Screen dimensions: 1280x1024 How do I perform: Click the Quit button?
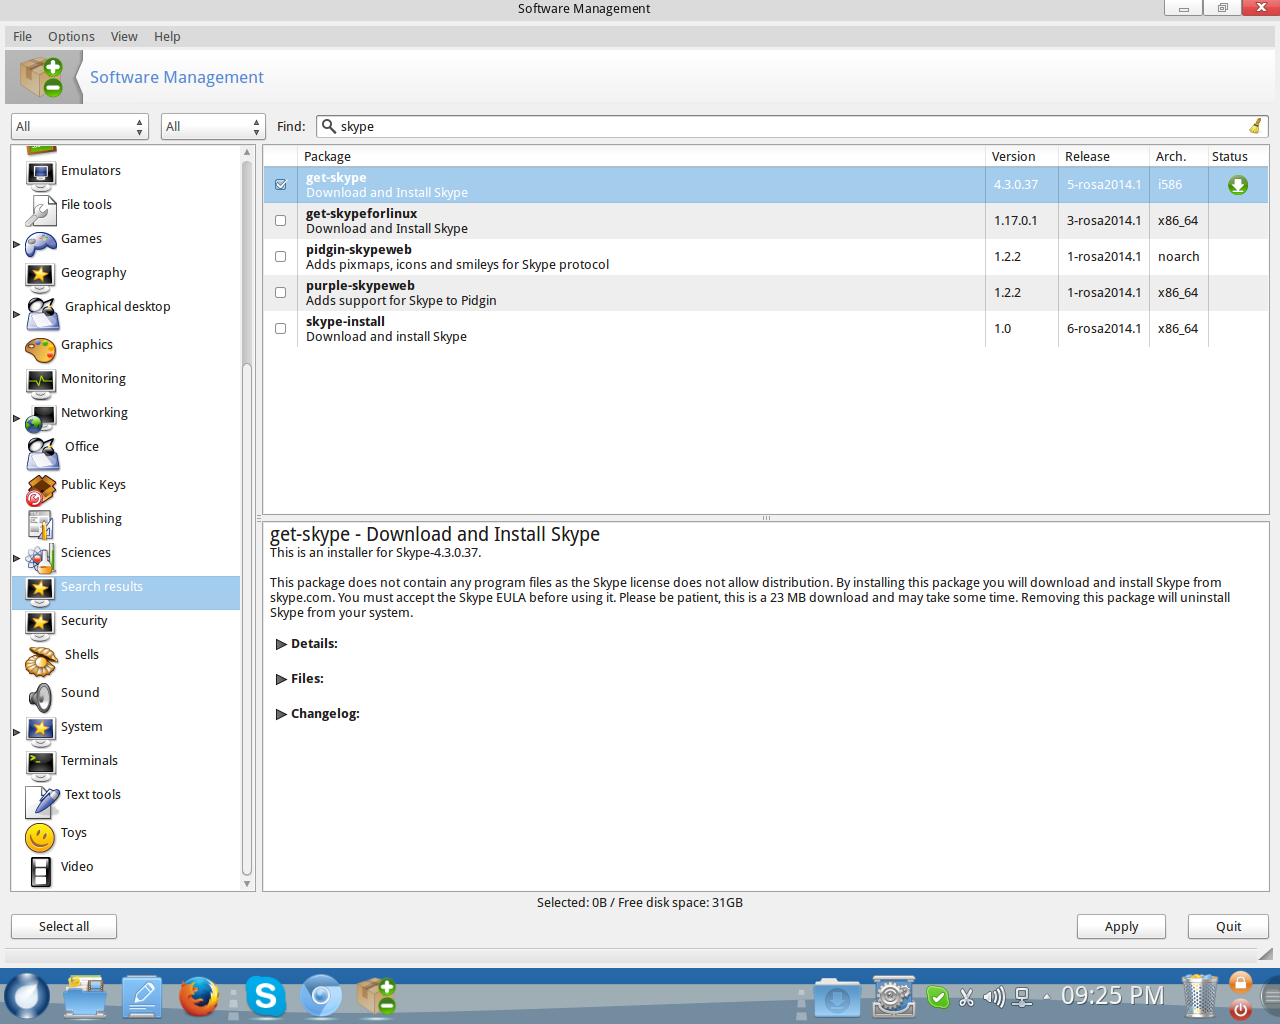tap(1228, 927)
